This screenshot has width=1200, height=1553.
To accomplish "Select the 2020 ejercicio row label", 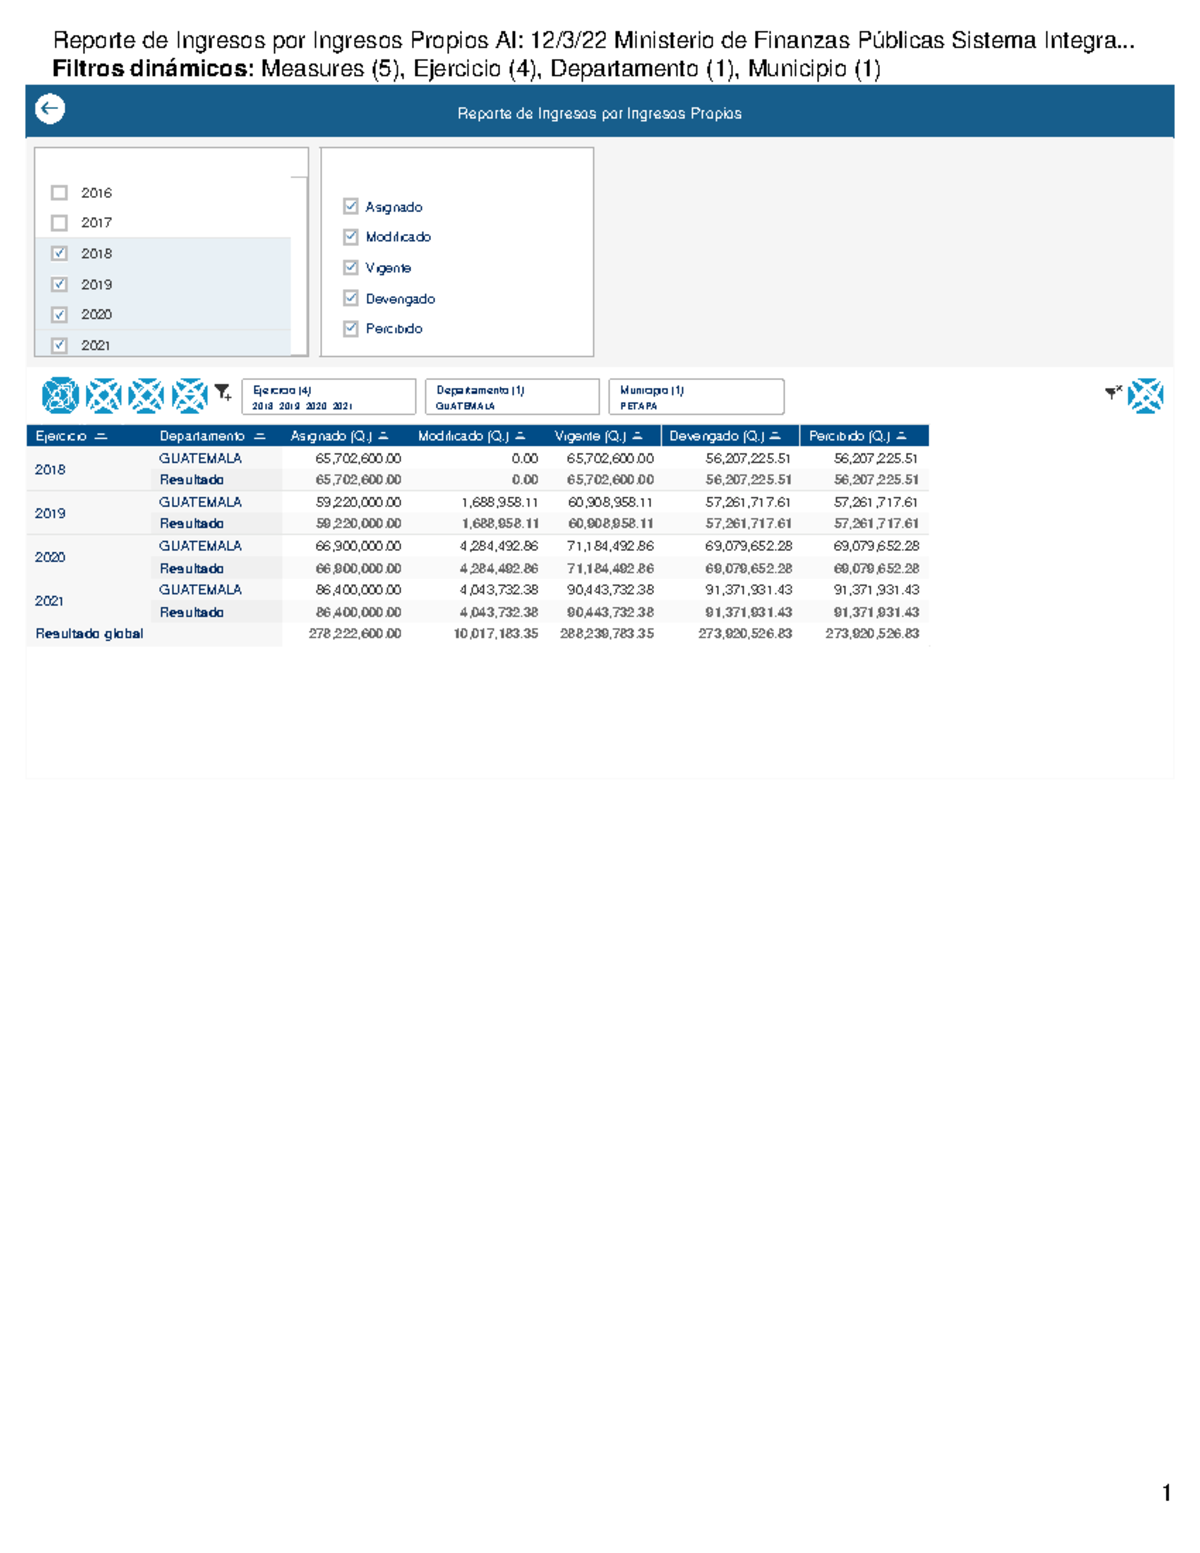I will pos(50,557).
